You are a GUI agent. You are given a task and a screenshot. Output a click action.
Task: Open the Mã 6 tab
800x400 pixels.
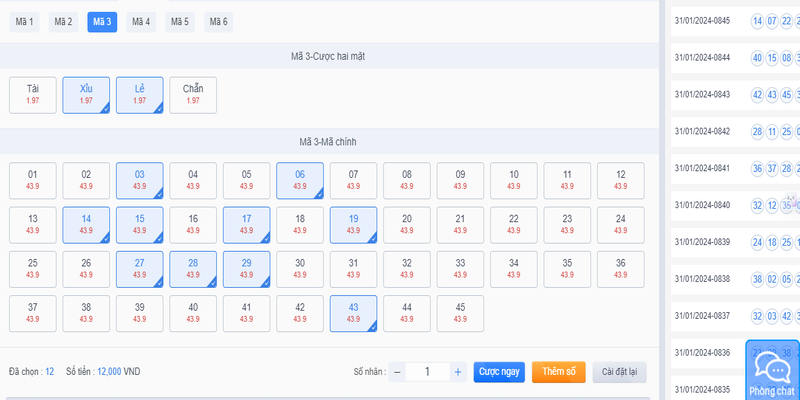pyautogui.click(x=218, y=22)
